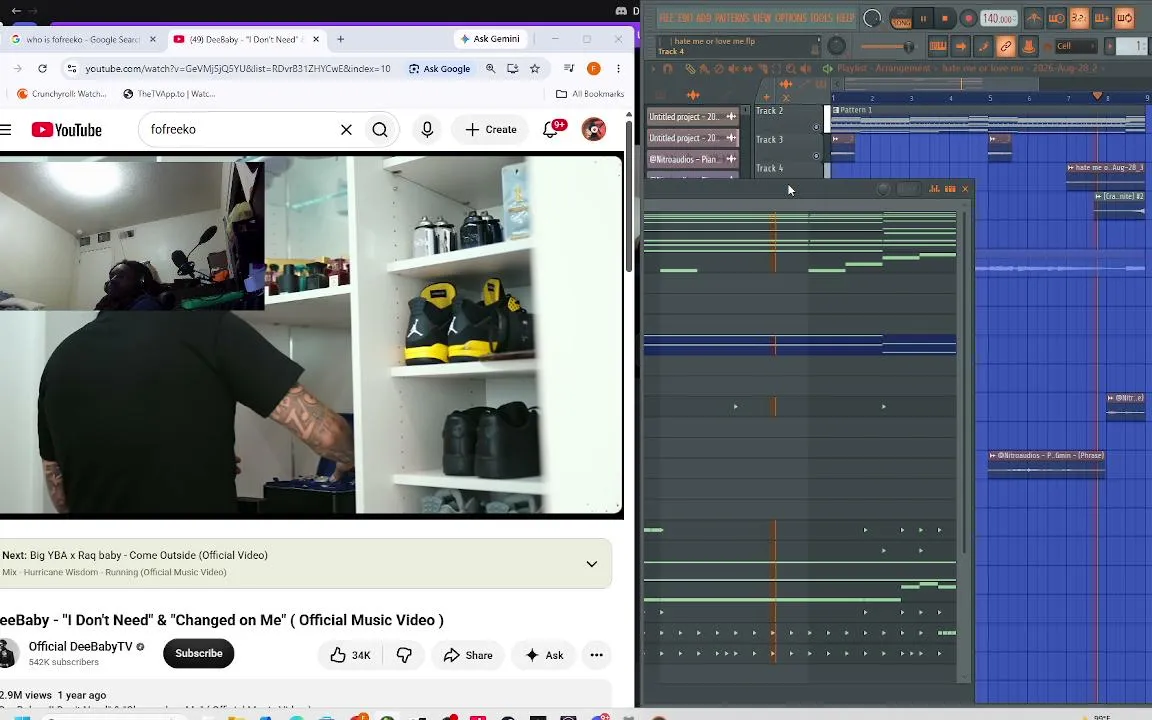Click the tempo display showing 140.000

[998, 18]
